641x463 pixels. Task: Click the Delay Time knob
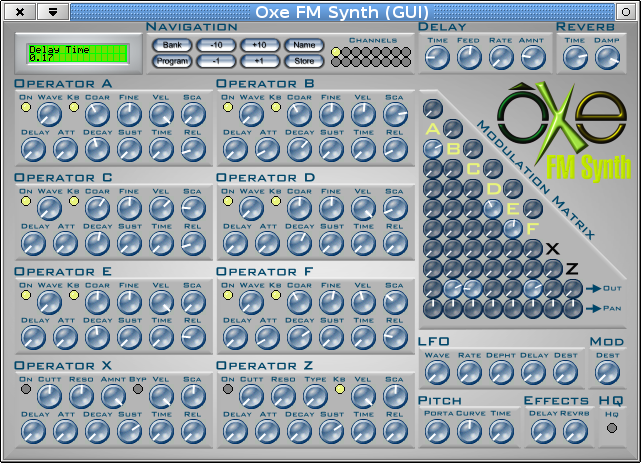pos(437,57)
